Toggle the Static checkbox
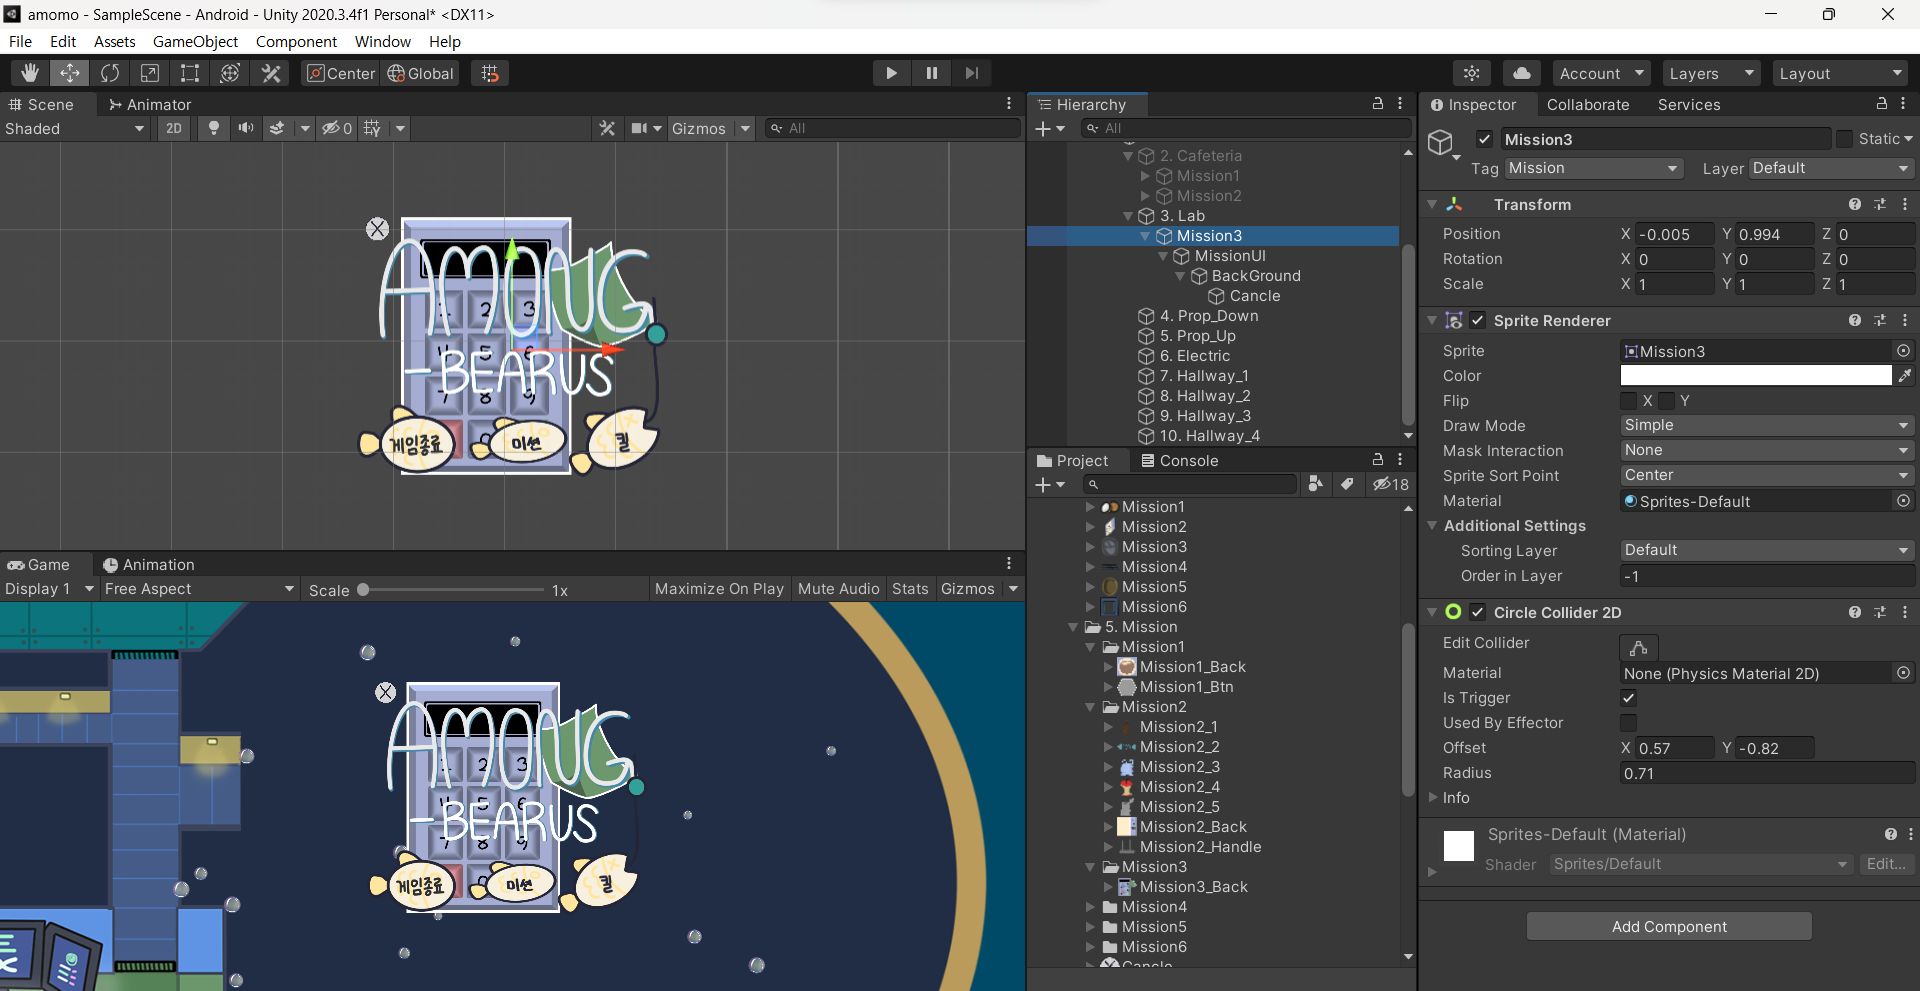This screenshot has width=1920, height=991. (x=1844, y=139)
